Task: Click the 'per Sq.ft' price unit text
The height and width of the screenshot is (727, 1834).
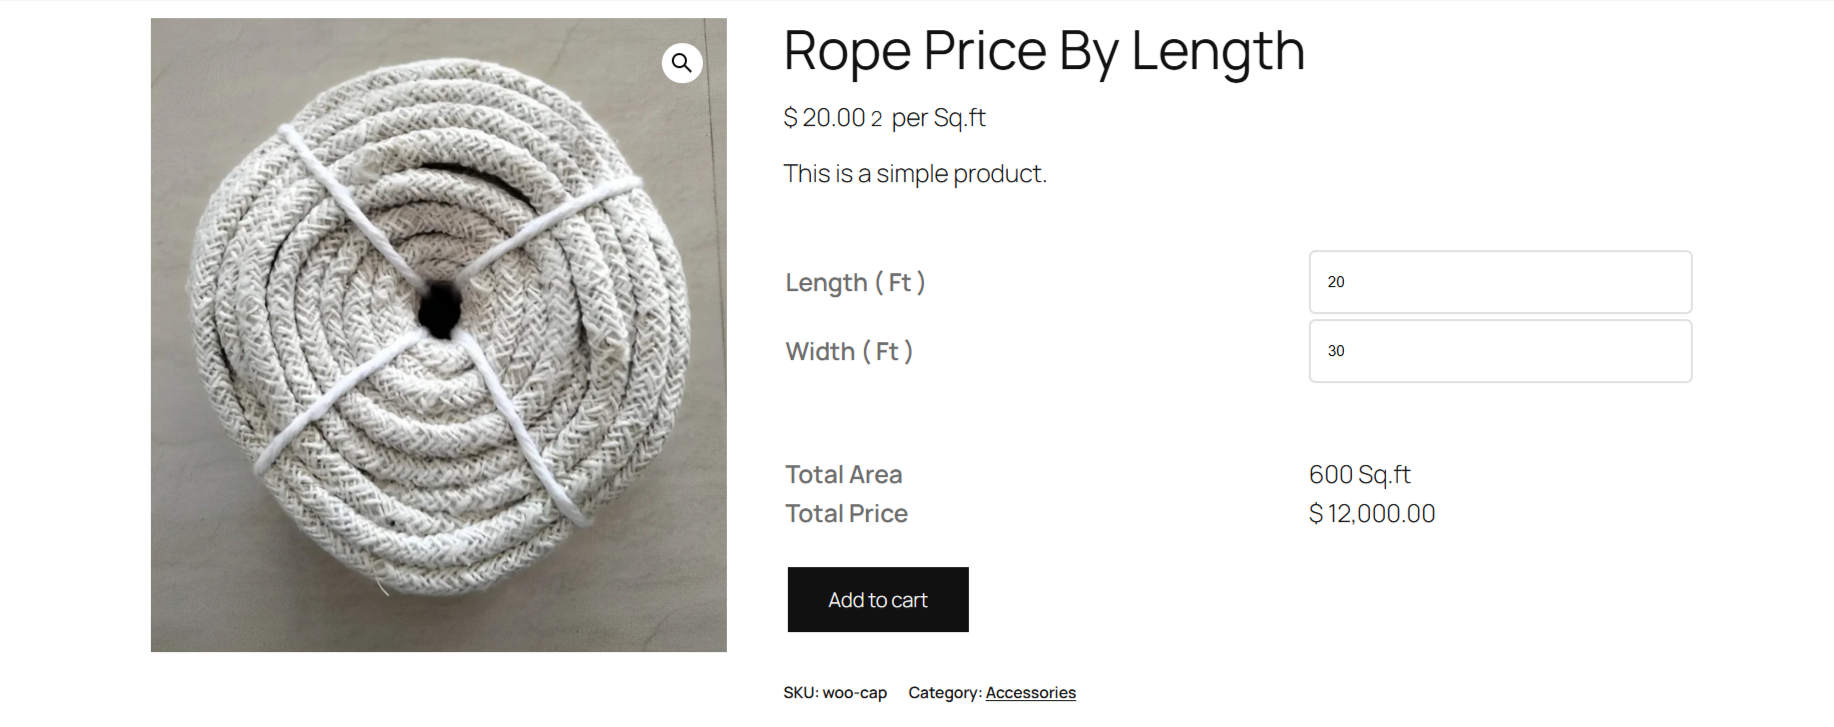Action: tap(938, 118)
